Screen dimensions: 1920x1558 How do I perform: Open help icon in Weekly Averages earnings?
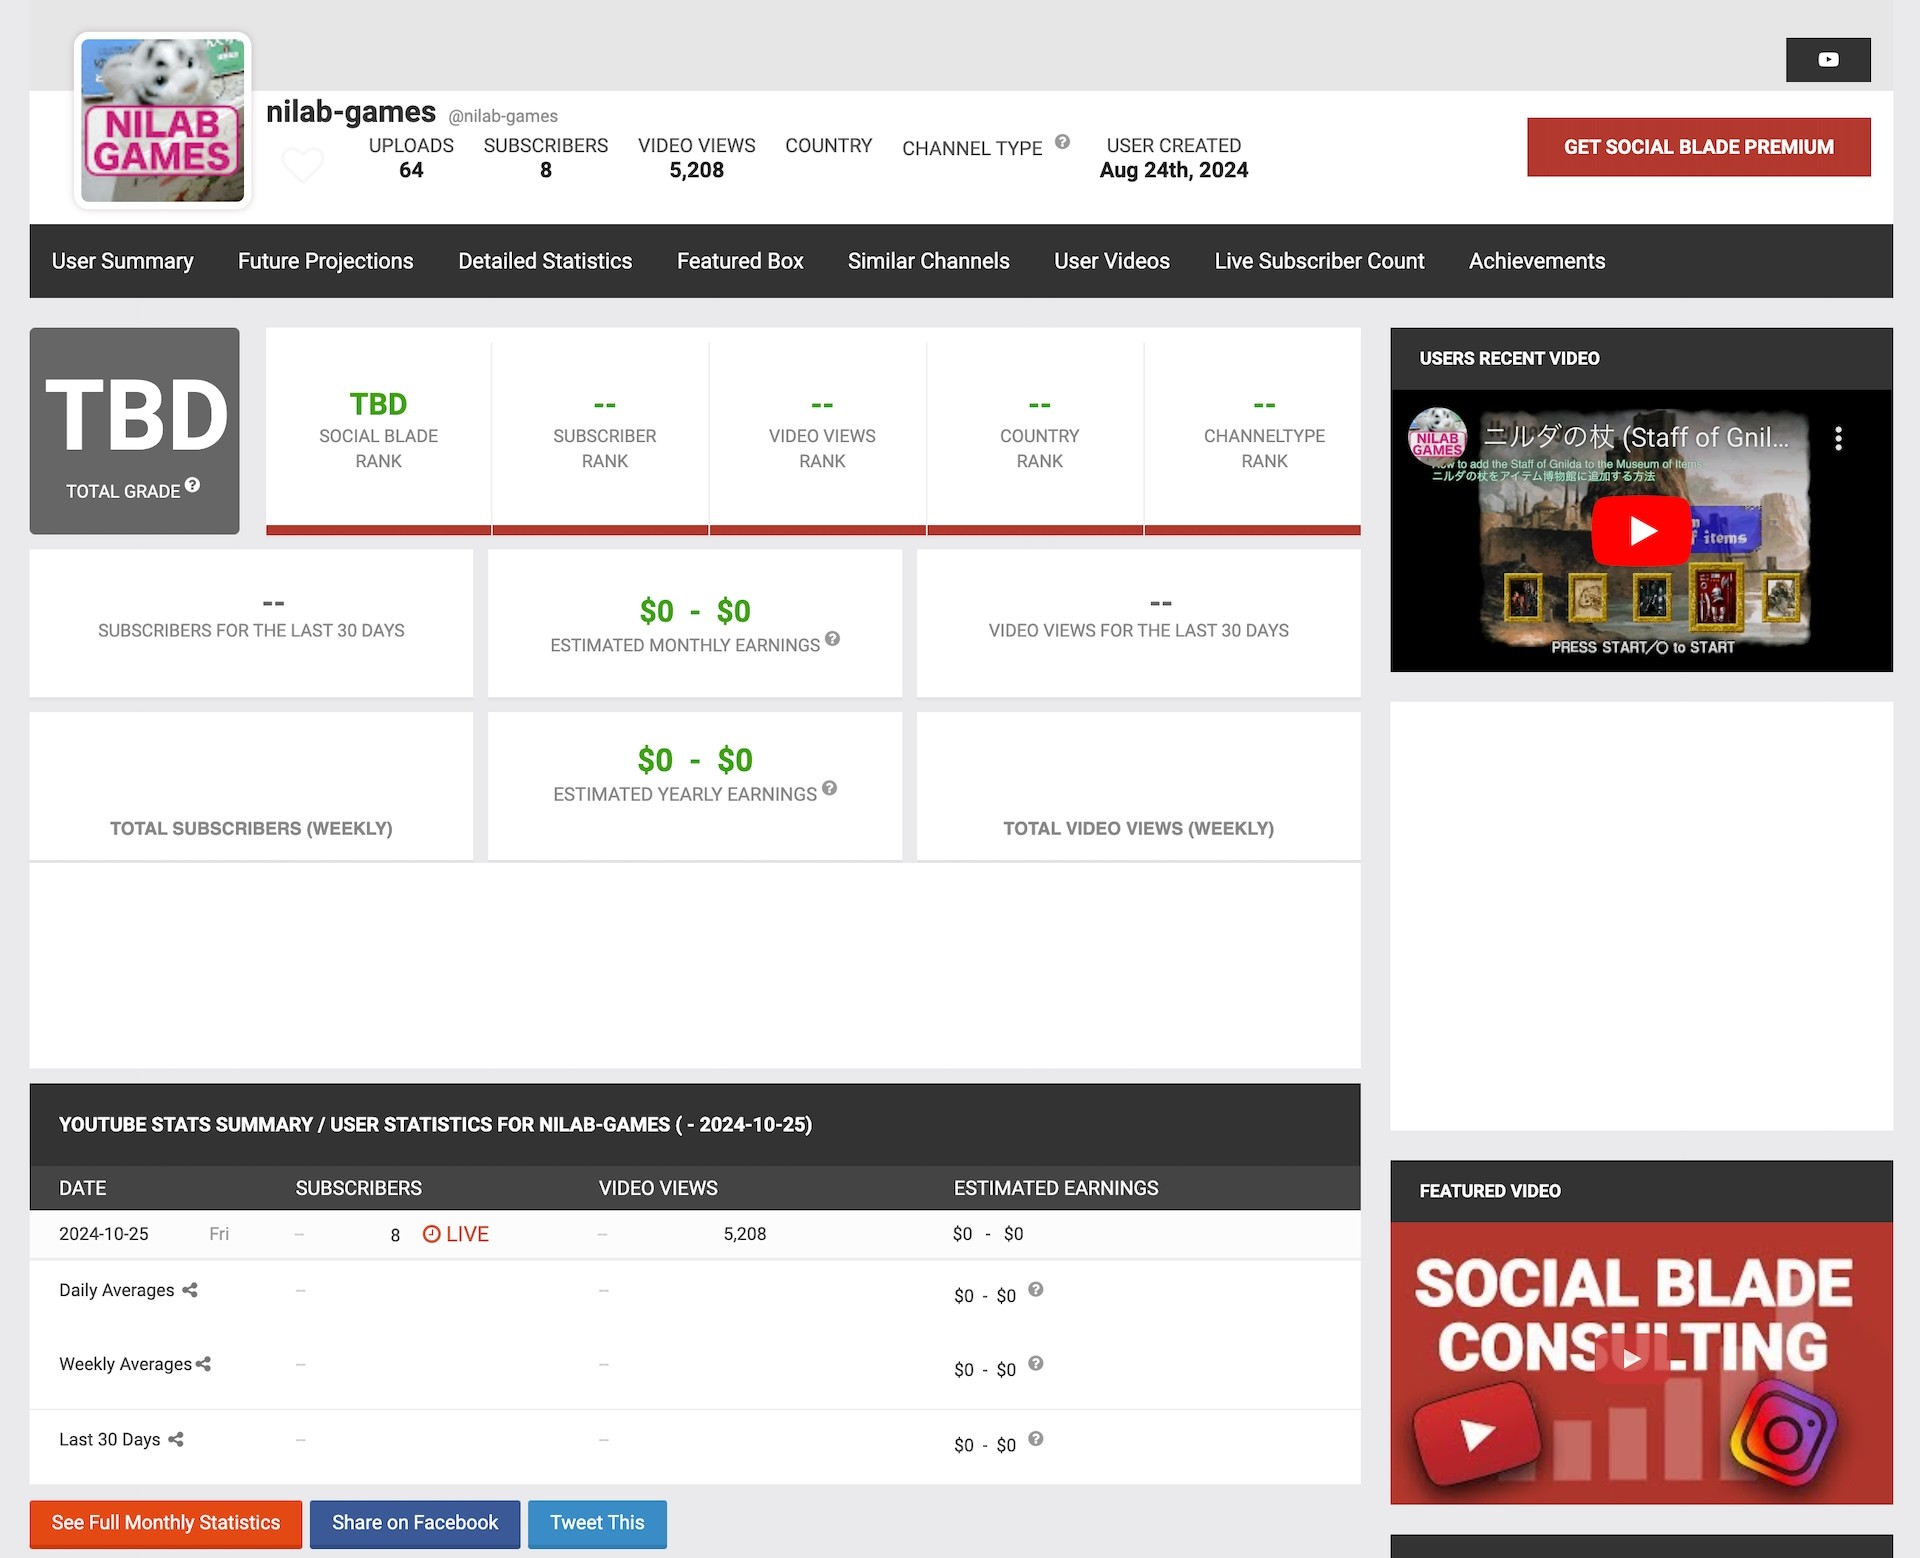click(1036, 1363)
